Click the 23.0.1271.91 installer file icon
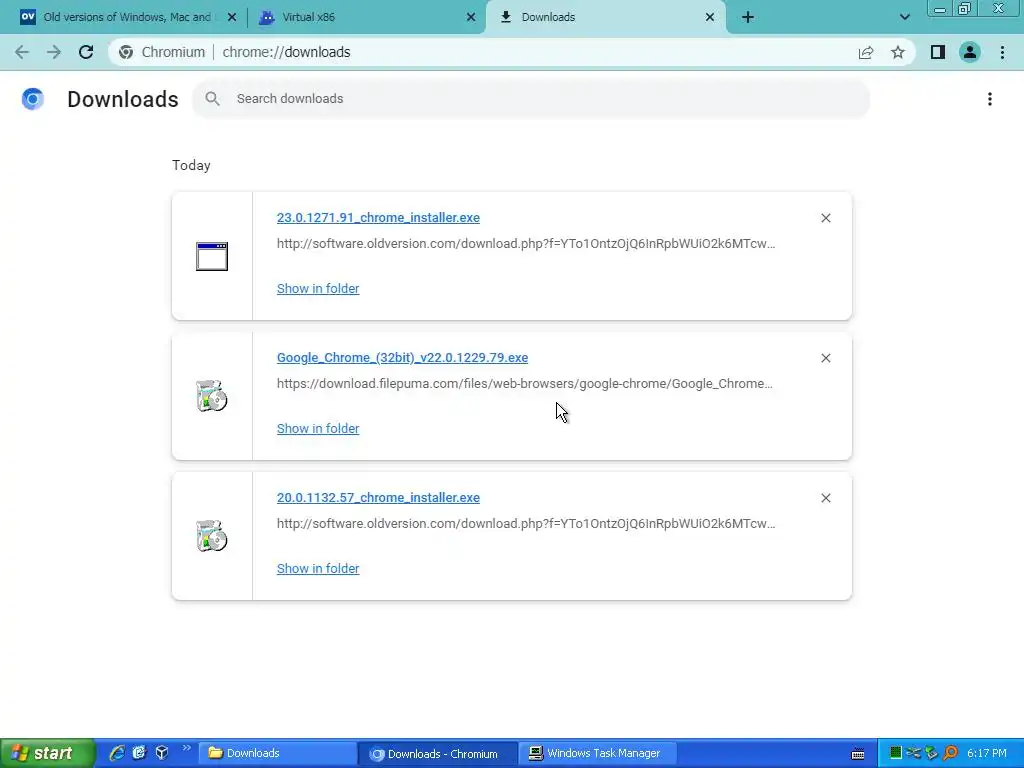Viewport: 1024px width, 768px height. pos(212,256)
